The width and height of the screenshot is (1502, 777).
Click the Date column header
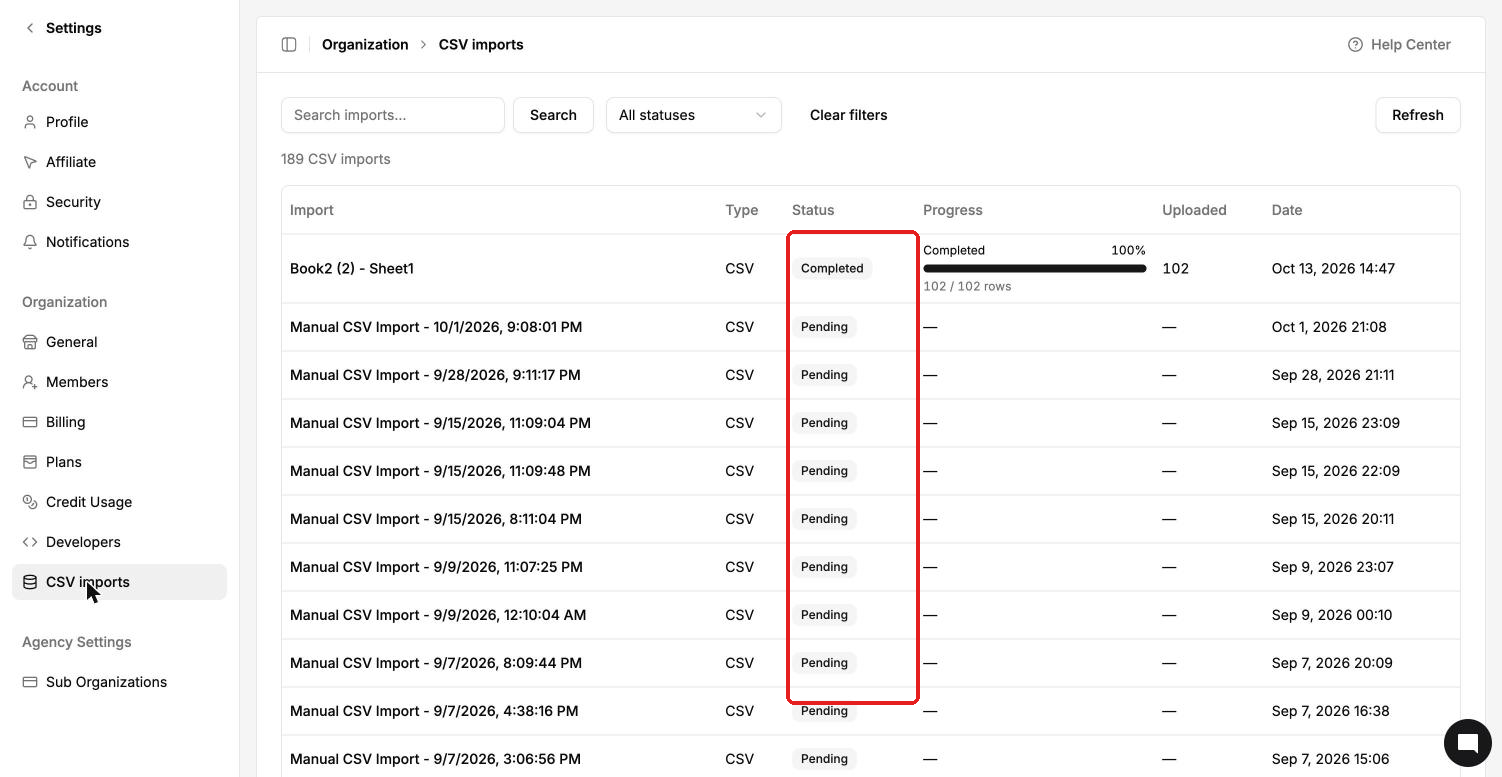pyautogui.click(x=1287, y=210)
